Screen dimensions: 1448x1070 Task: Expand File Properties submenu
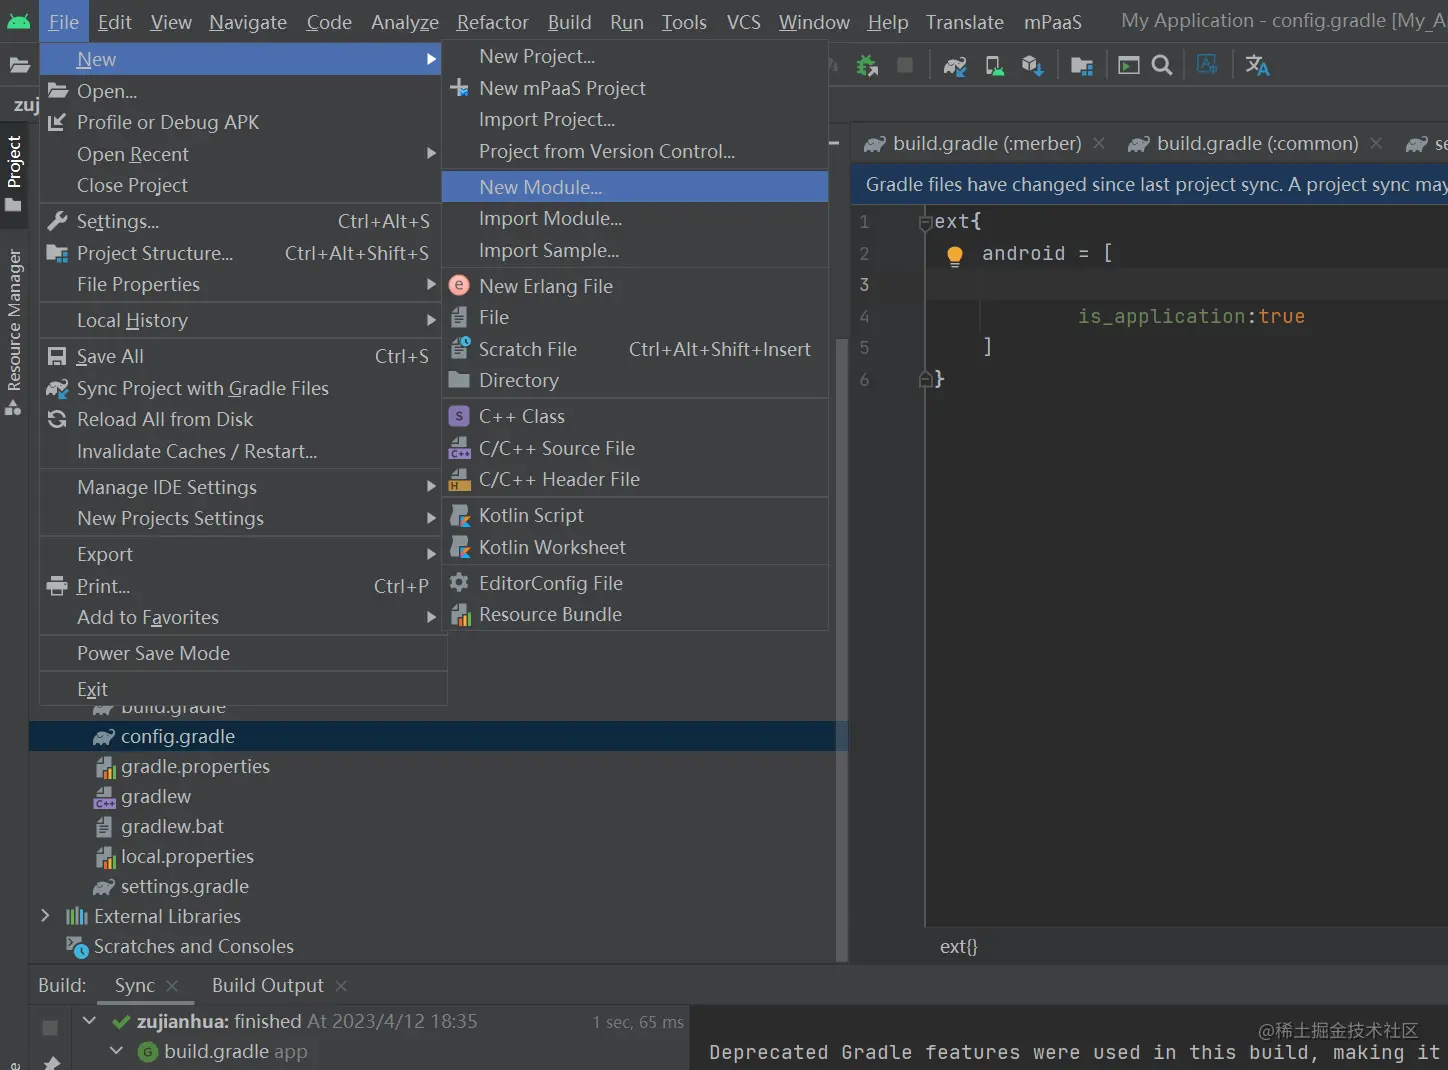pos(431,285)
